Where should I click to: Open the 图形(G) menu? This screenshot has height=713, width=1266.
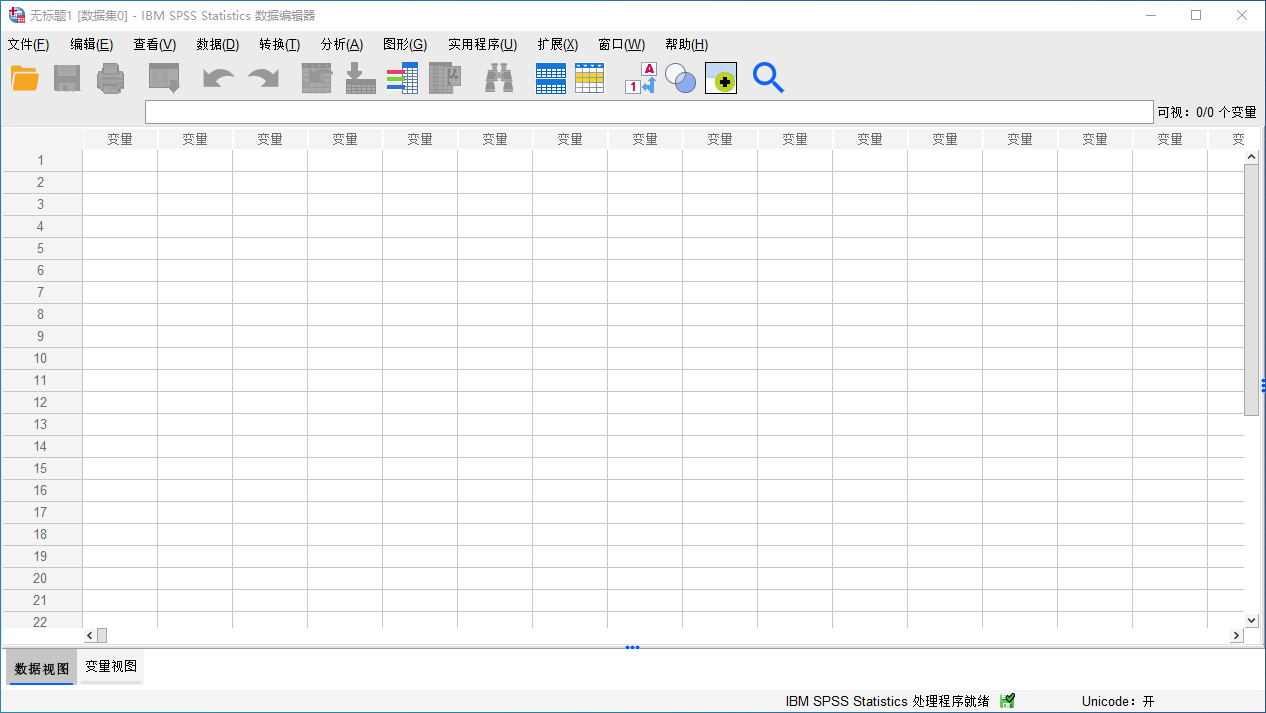pyautogui.click(x=404, y=44)
